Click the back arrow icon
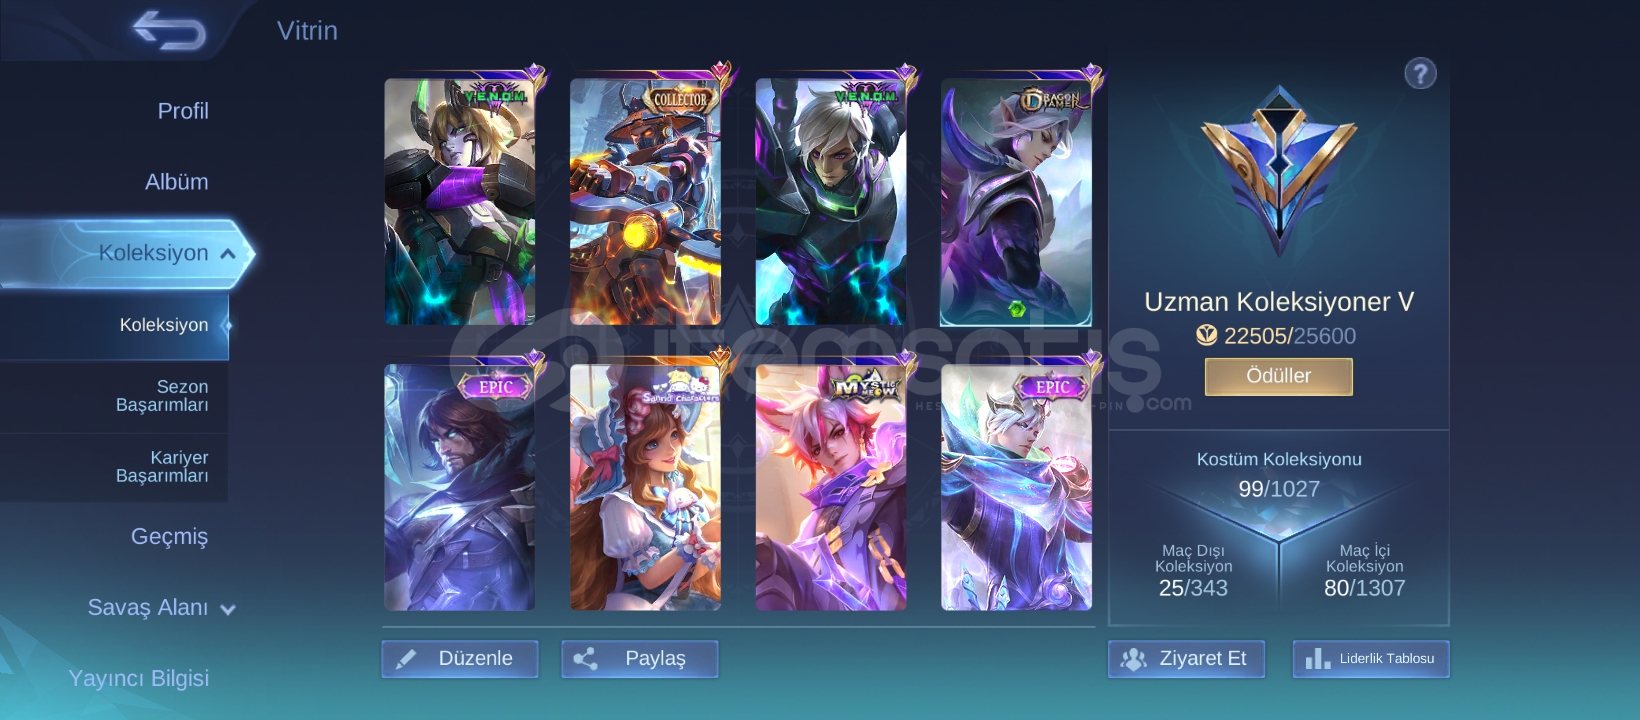 (169, 30)
